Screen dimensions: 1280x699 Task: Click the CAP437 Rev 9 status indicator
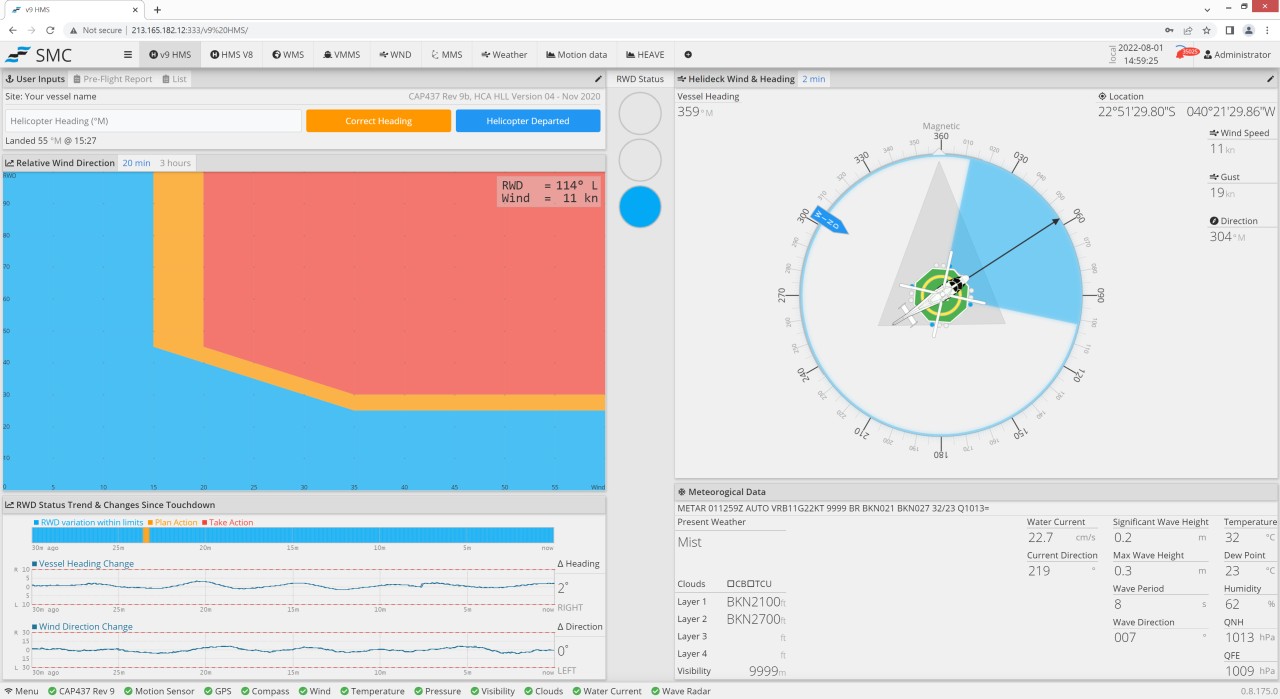point(80,691)
